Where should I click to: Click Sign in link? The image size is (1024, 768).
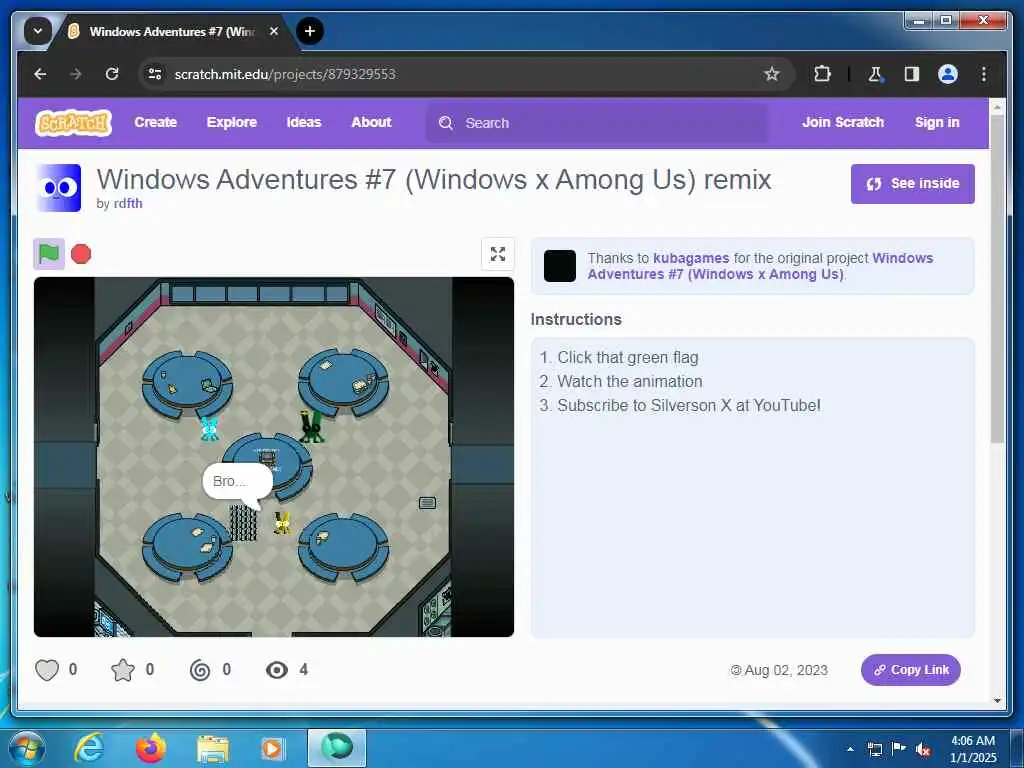[x=937, y=122]
